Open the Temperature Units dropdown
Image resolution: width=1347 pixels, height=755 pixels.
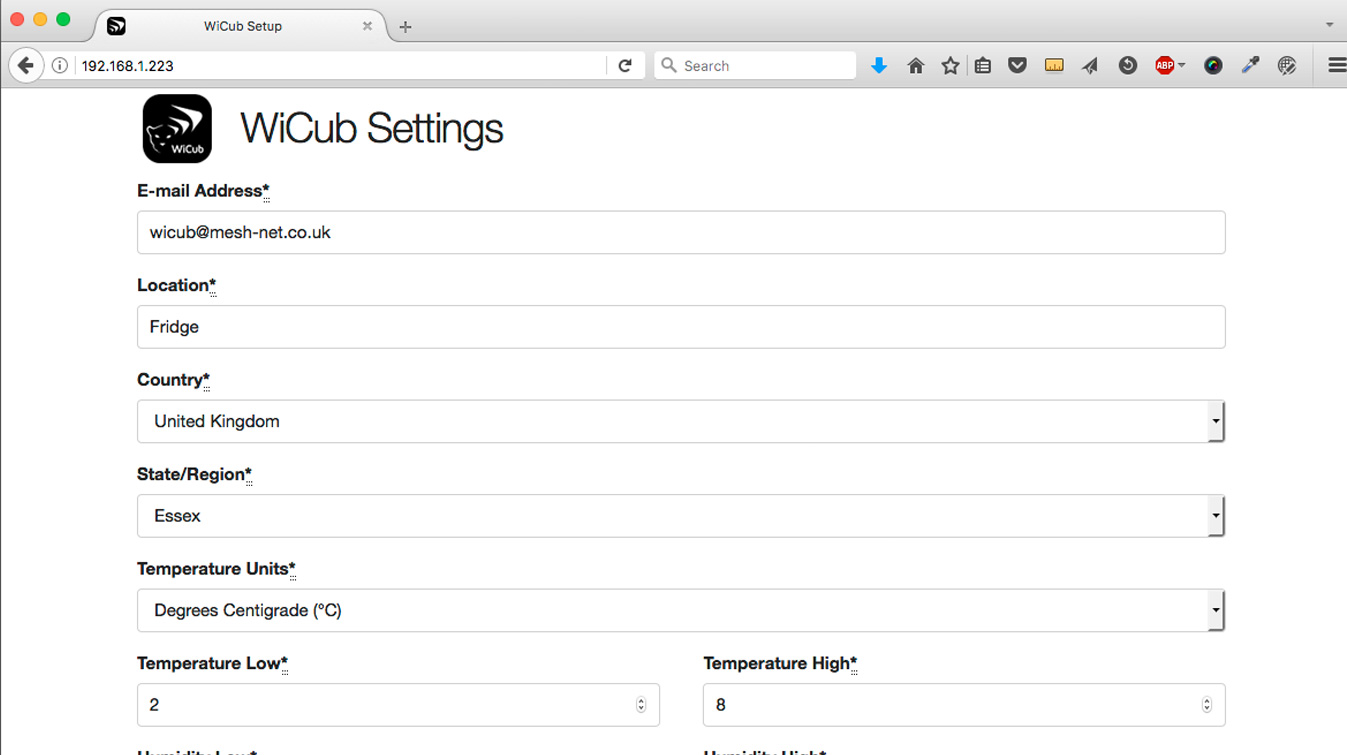point(681,610)
